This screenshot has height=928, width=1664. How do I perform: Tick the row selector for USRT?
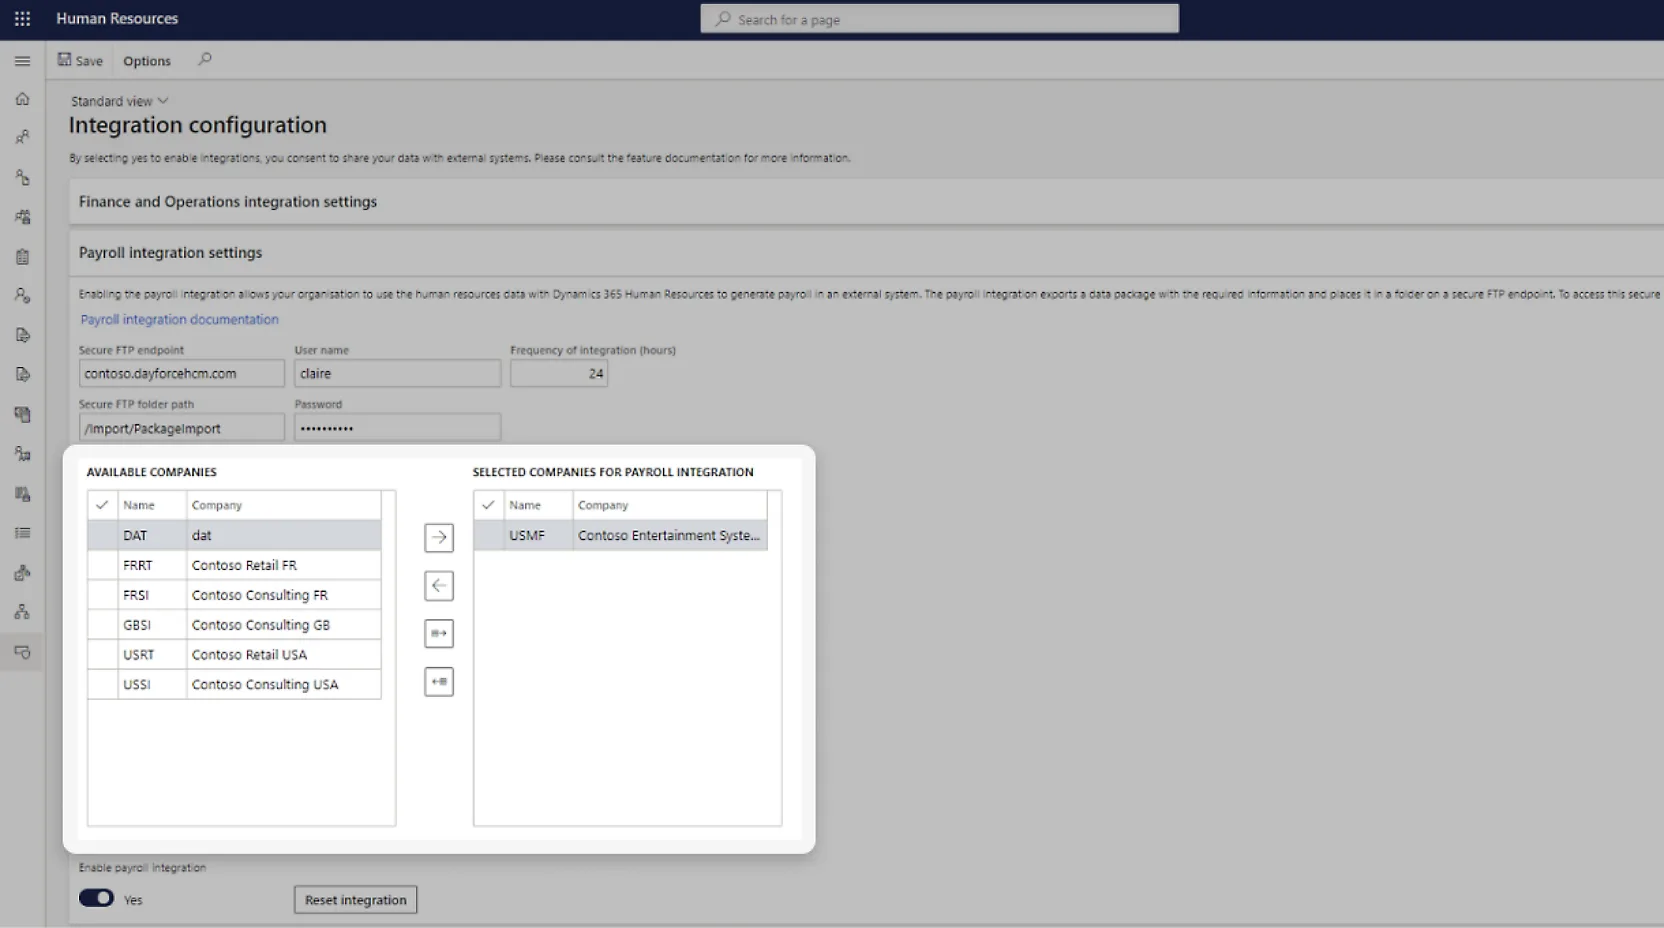coord(103,655)
